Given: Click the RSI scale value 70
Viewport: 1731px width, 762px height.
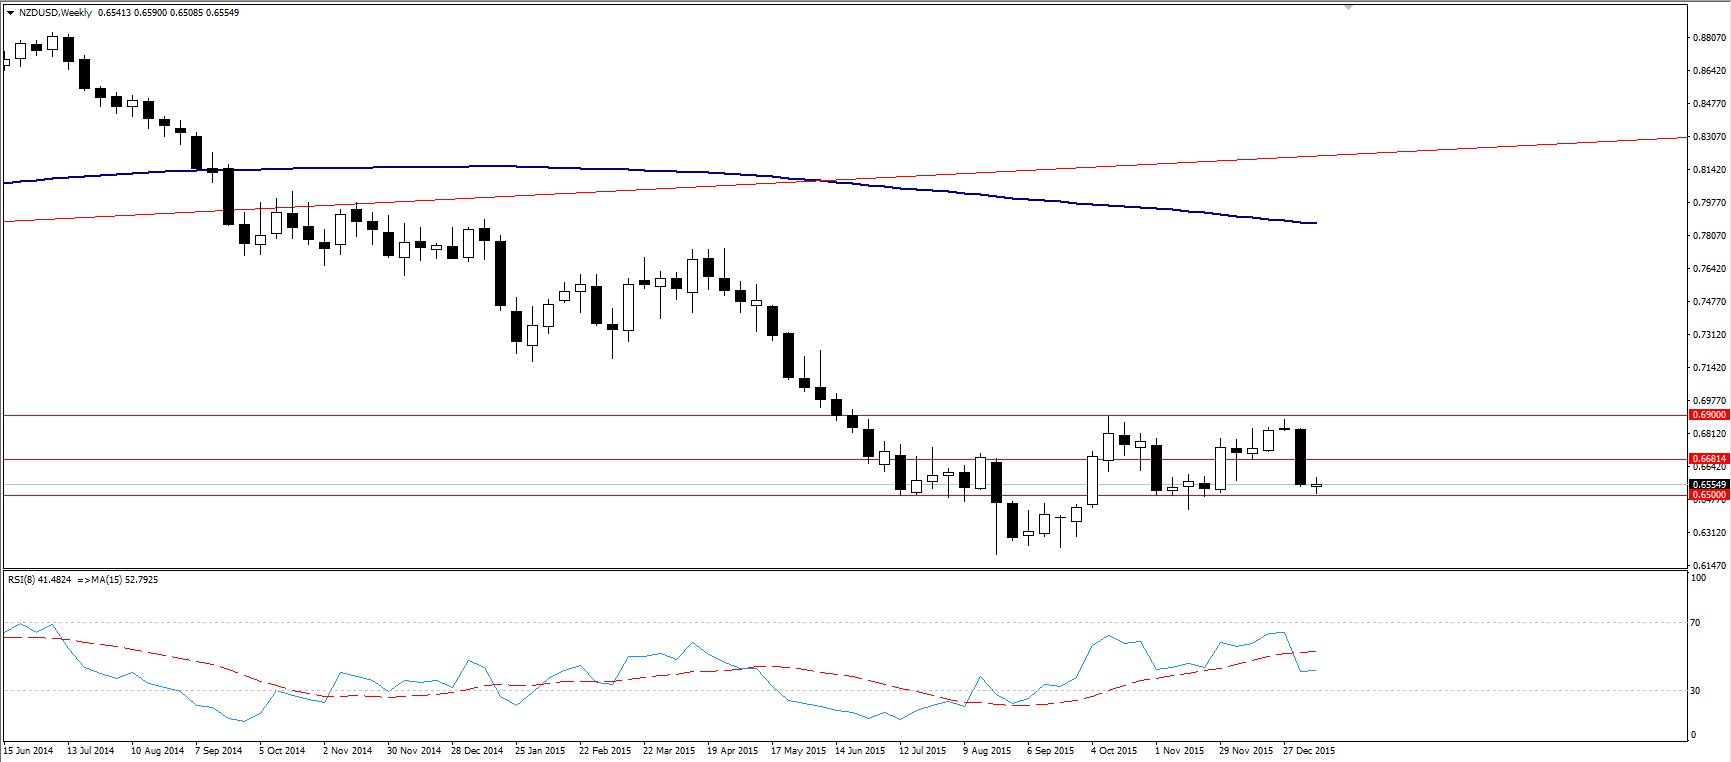Looking at the screenshot, I should 1695,623.
